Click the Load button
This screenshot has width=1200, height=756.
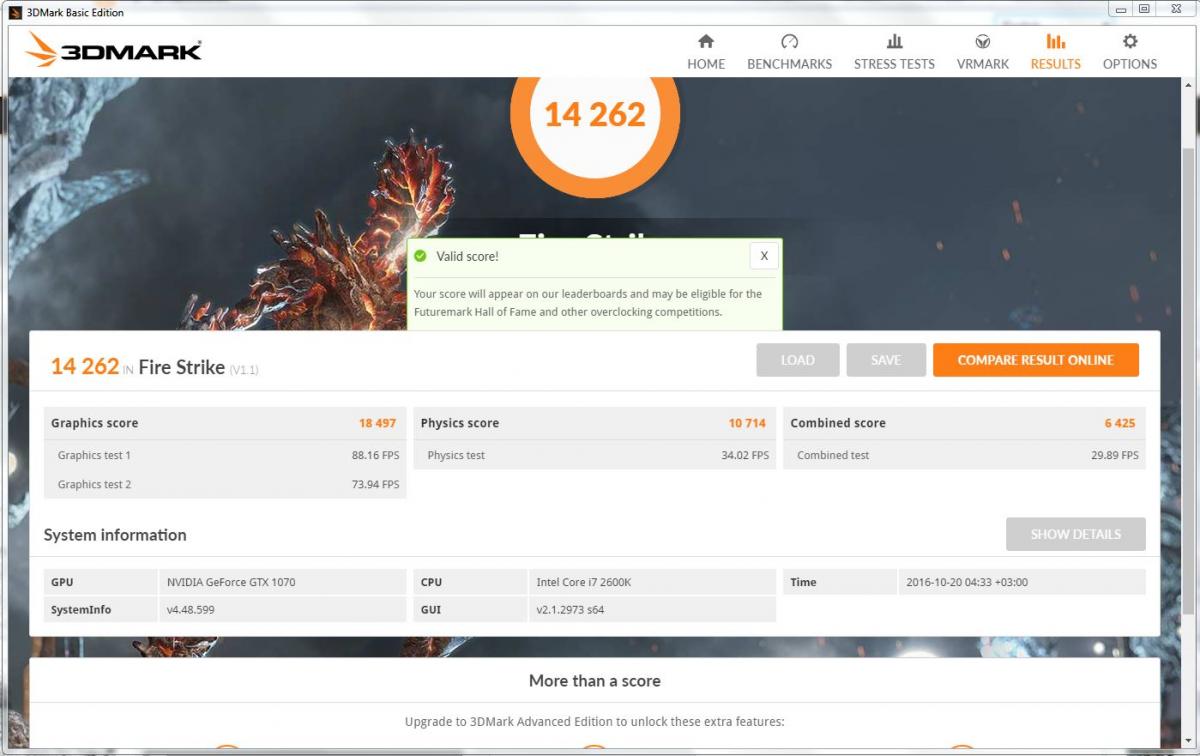(x=797, y=360)
